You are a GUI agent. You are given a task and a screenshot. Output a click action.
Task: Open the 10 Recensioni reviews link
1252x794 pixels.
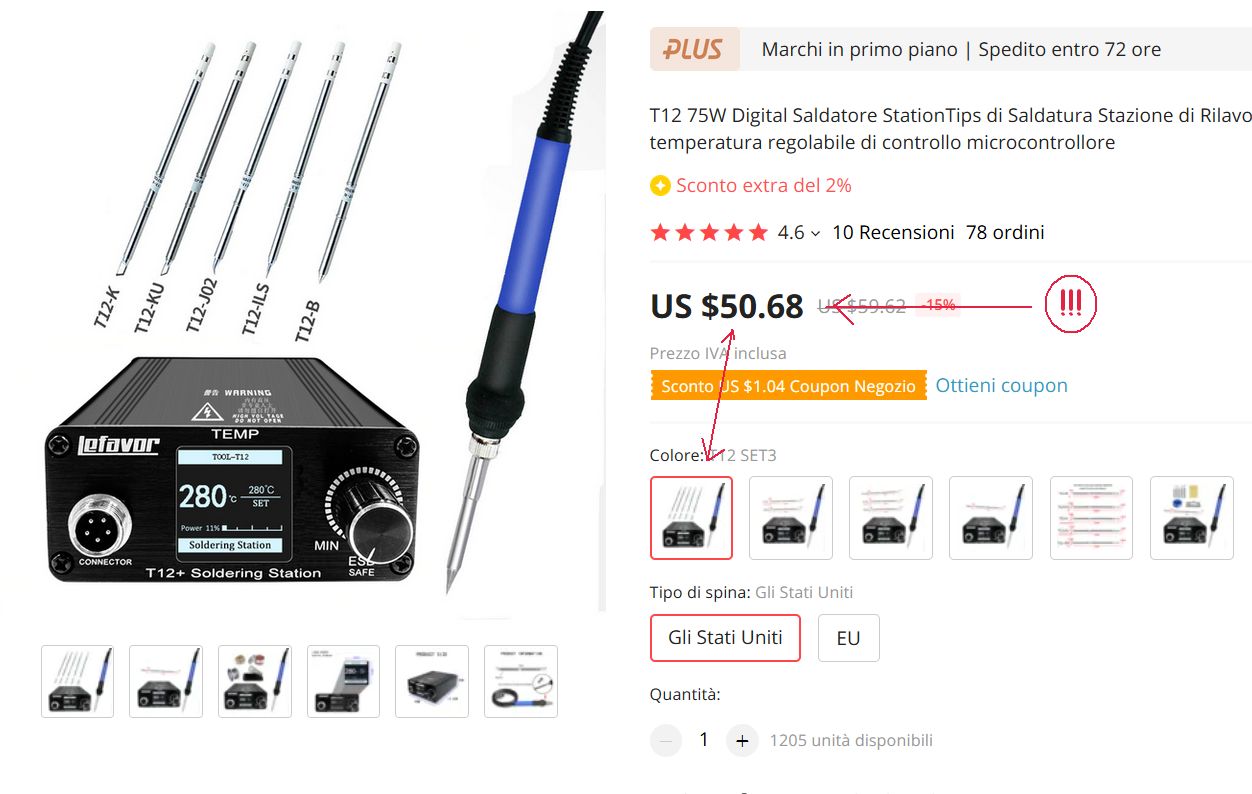coord(893,233)
